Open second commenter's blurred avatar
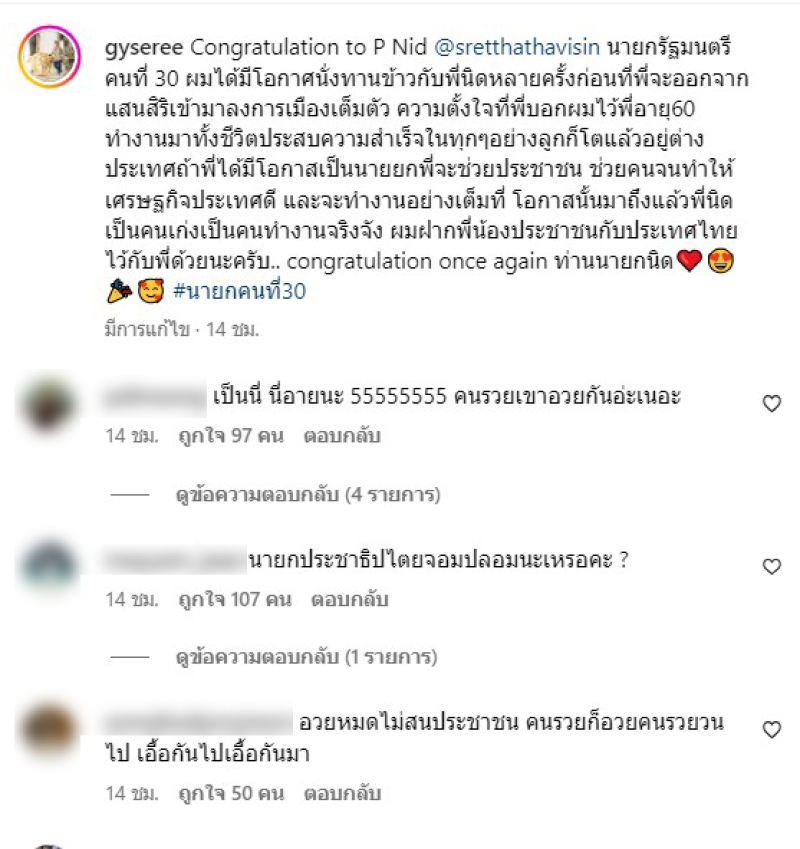Screen dimensions: 800x849 click(48, 565)
